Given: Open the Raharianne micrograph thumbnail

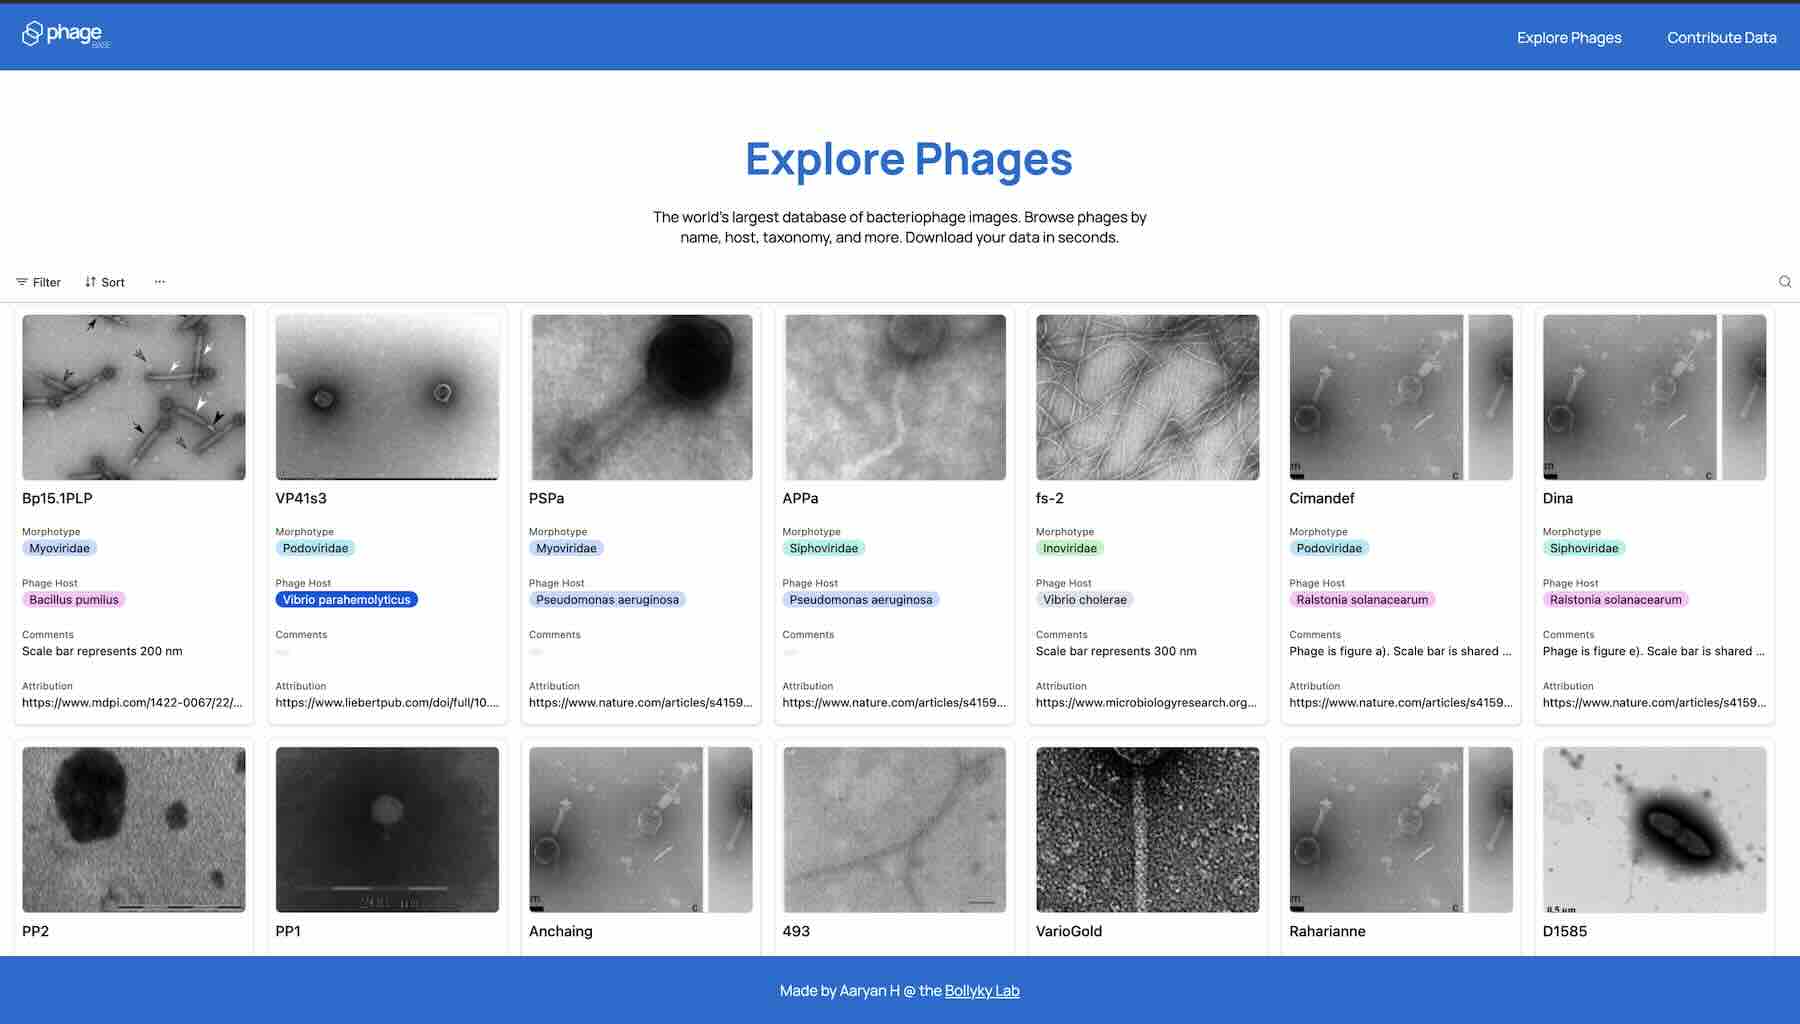Looking at the screenshot, I should point(1401,830).
